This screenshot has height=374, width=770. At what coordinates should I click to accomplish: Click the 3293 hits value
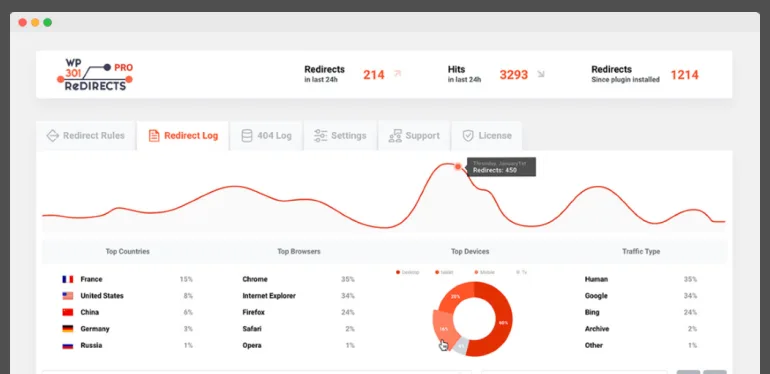(x=514, y=75)
